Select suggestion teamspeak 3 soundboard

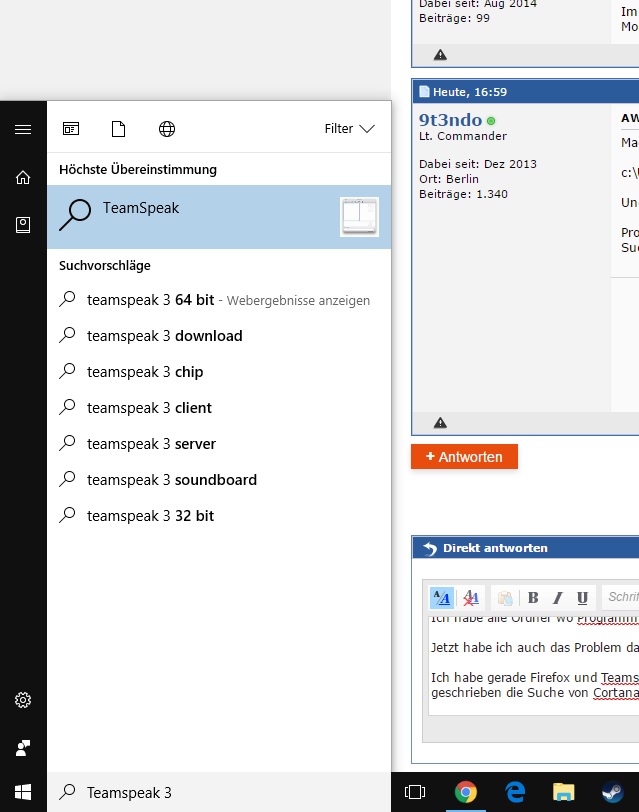[x=219, y=480]
